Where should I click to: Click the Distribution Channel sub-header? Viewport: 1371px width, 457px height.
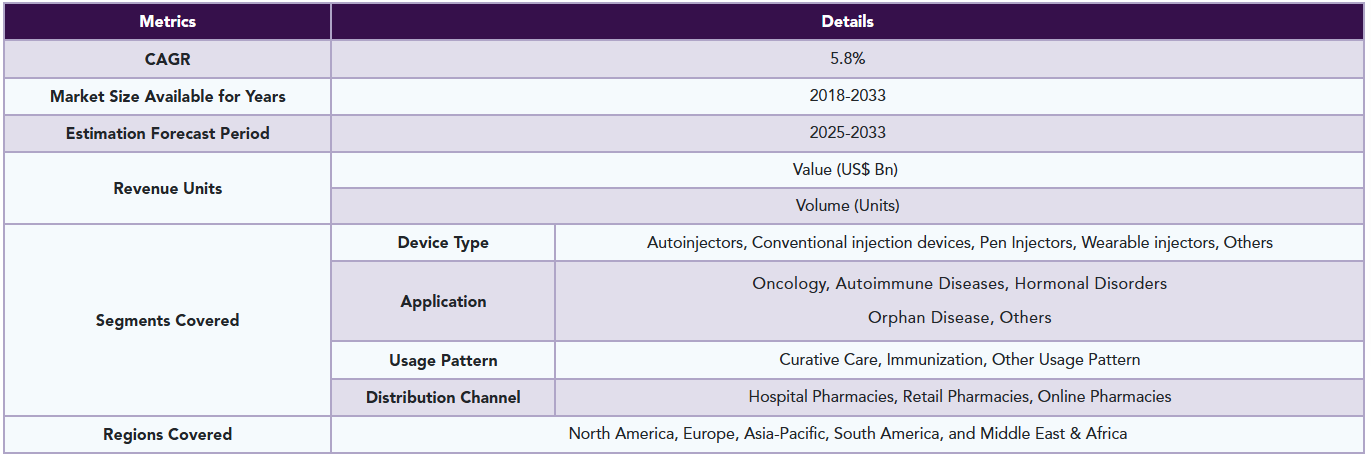pos(443,397)
